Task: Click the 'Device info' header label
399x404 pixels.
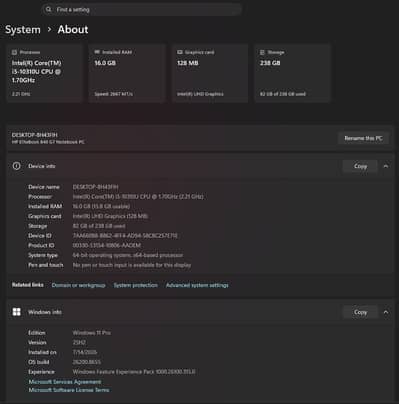Action: (42, 166)
